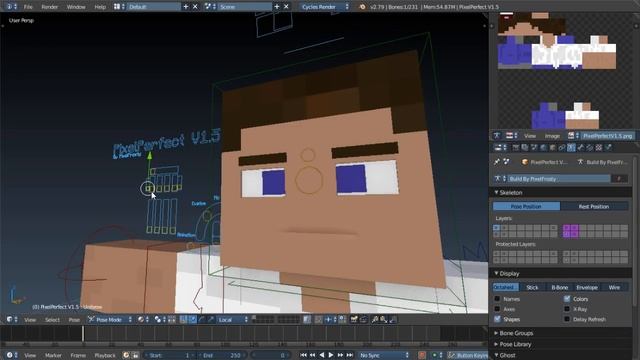
Task: Click the current frame number field
Action: [x=271, y=355]
